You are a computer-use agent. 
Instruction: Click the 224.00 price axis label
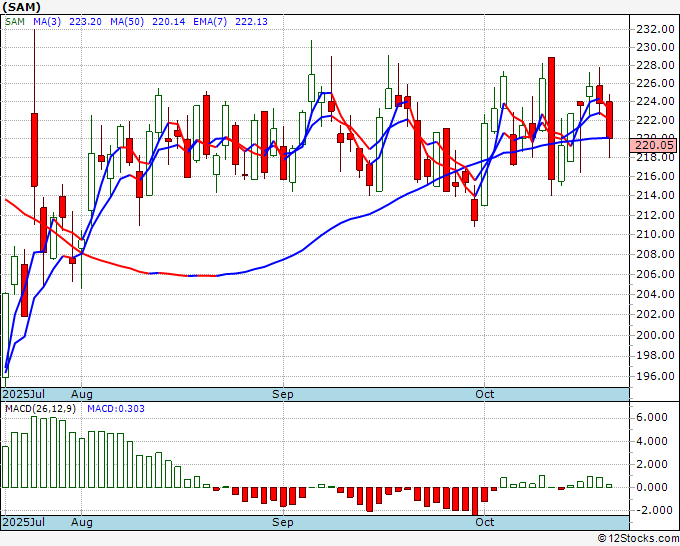(655, 101)
